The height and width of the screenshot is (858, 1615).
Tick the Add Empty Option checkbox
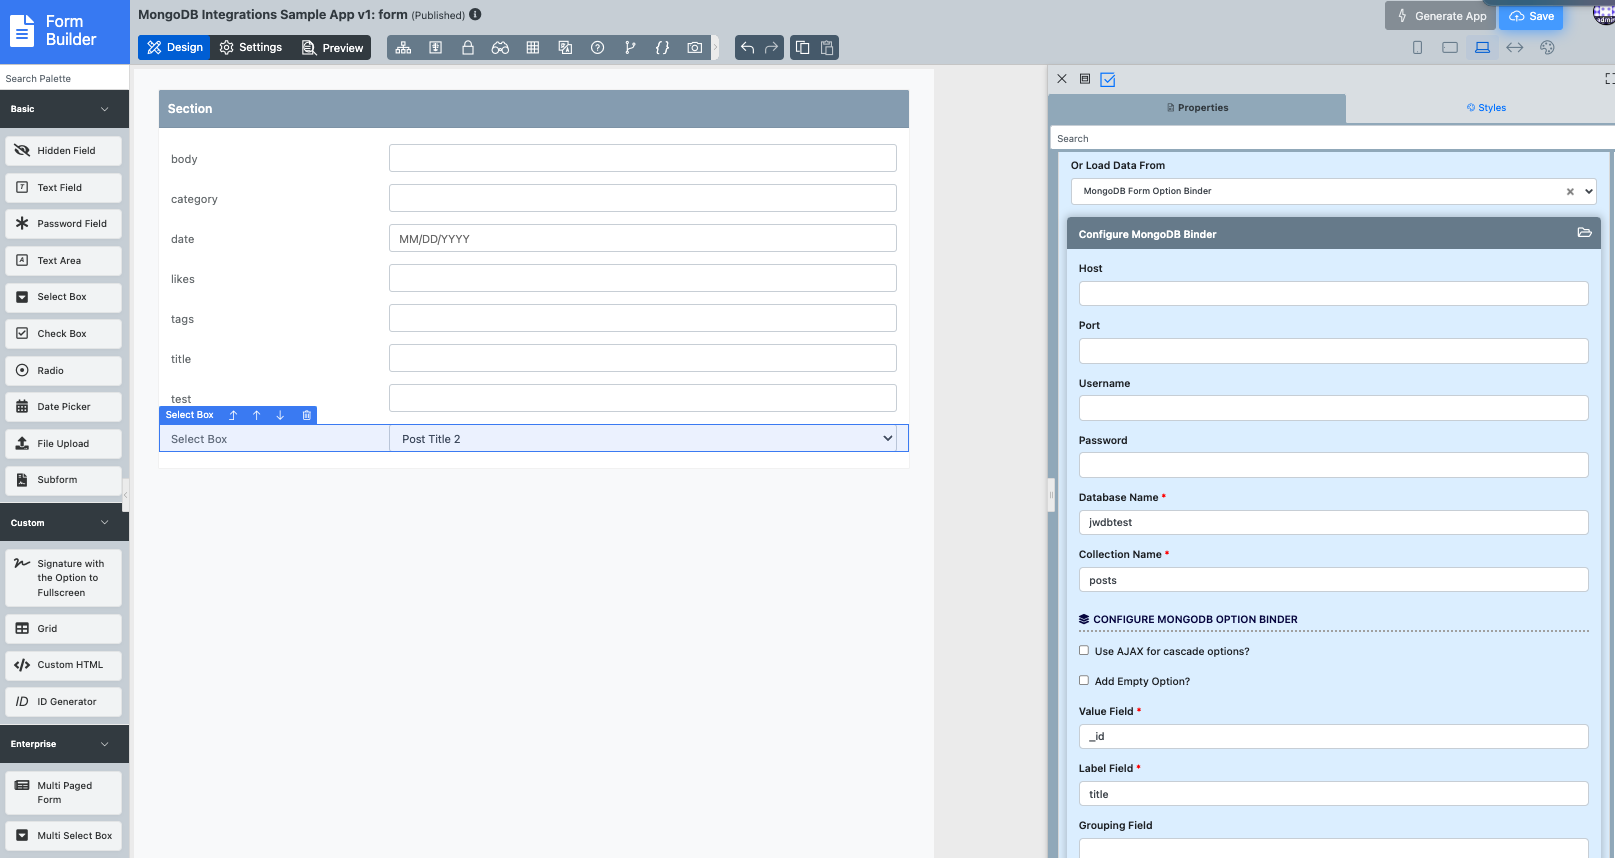[1084, 681]
